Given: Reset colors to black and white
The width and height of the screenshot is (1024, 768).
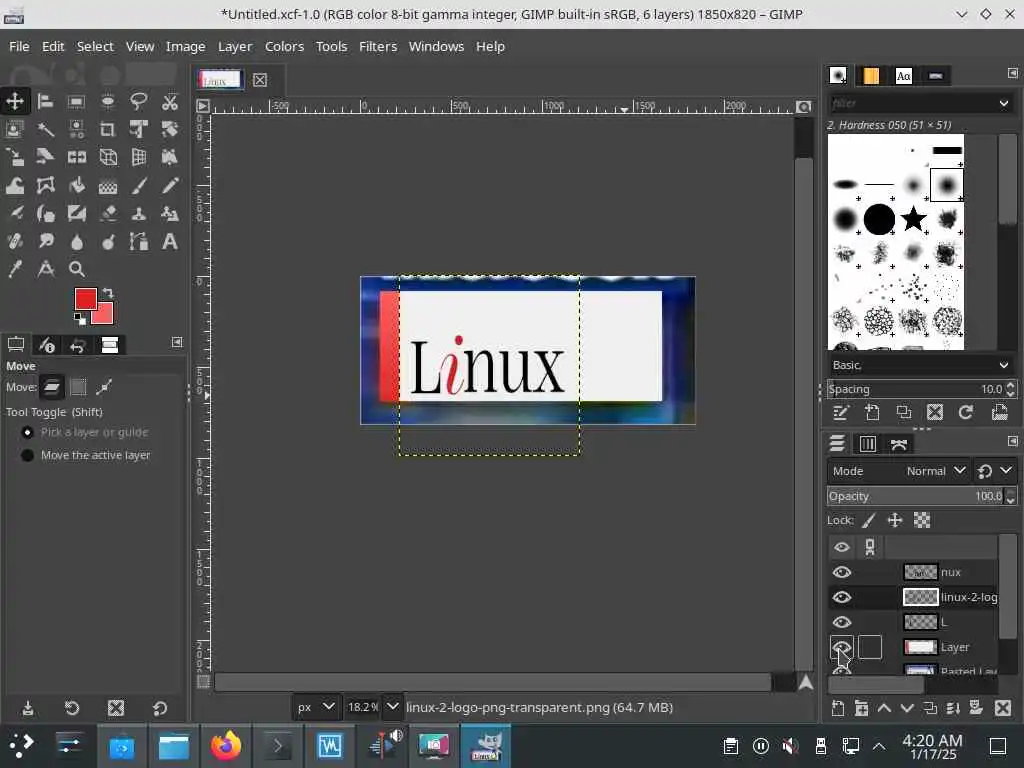Looking at the screenshot, I should tap(80, 319).
